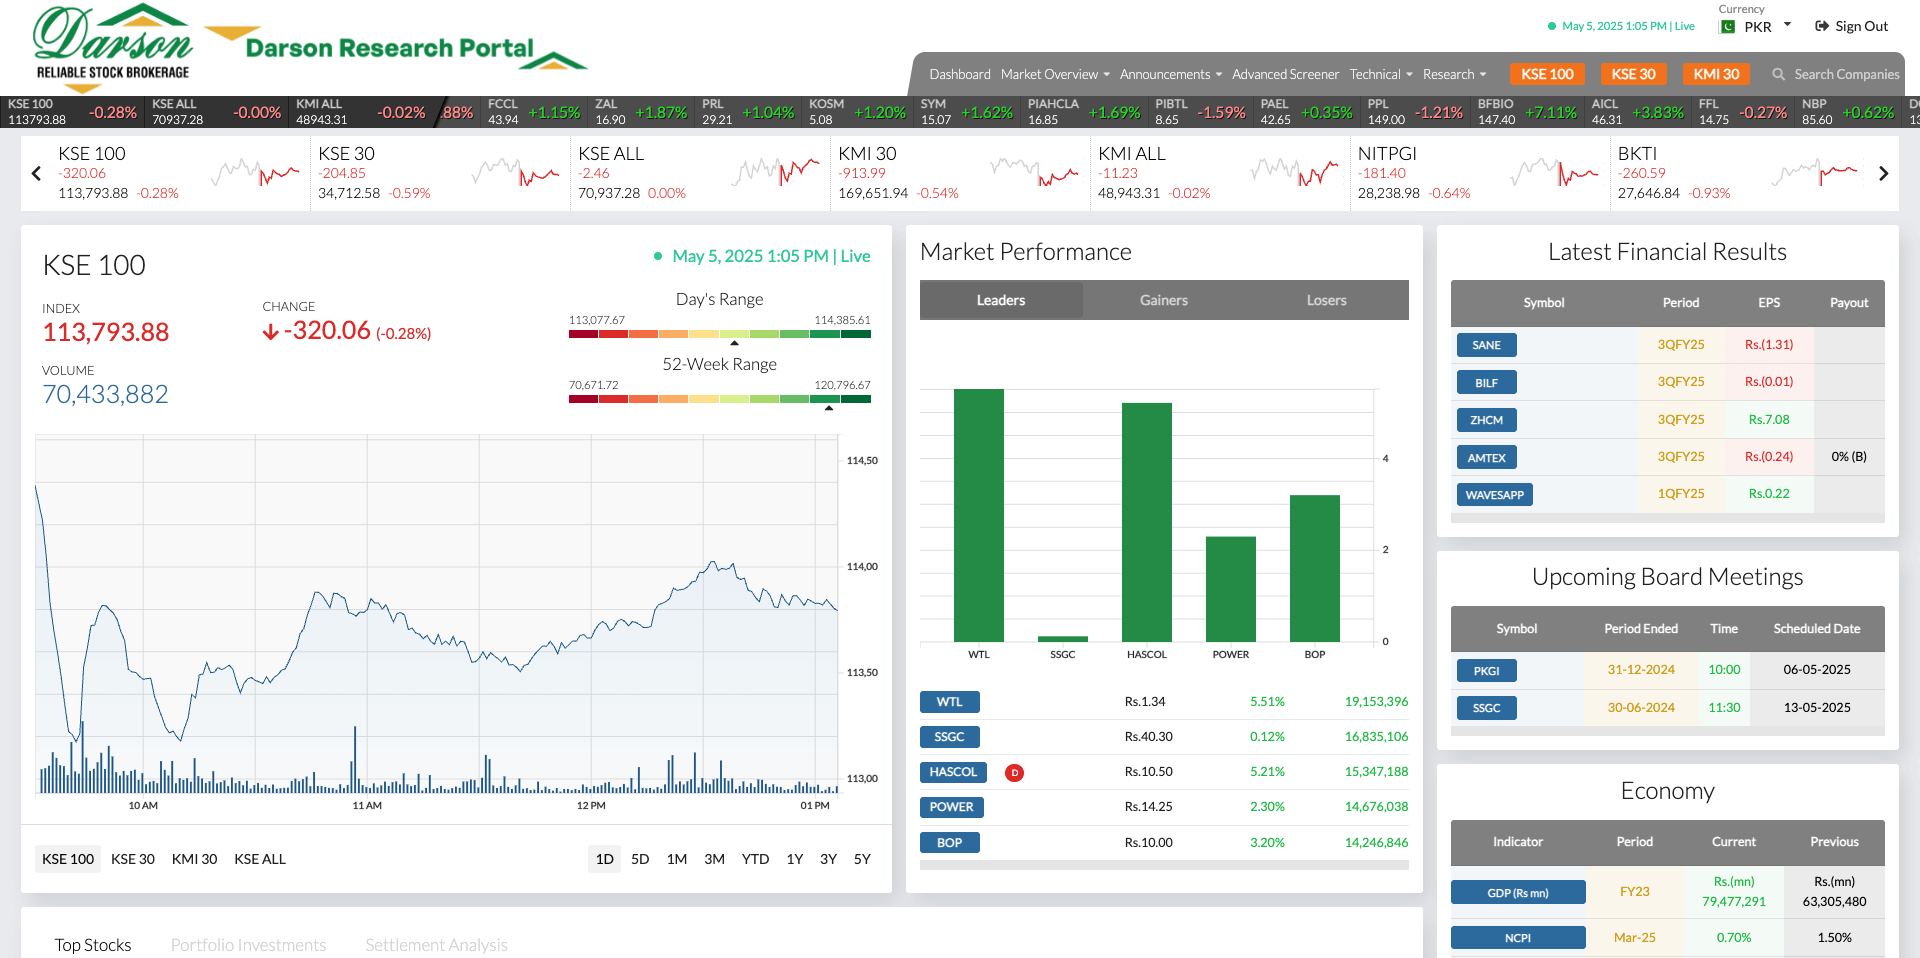Click the WTL symbol button in leaders list
Image resolution: width=1920 pixels, height=958 pixels.
coord(949,702)
